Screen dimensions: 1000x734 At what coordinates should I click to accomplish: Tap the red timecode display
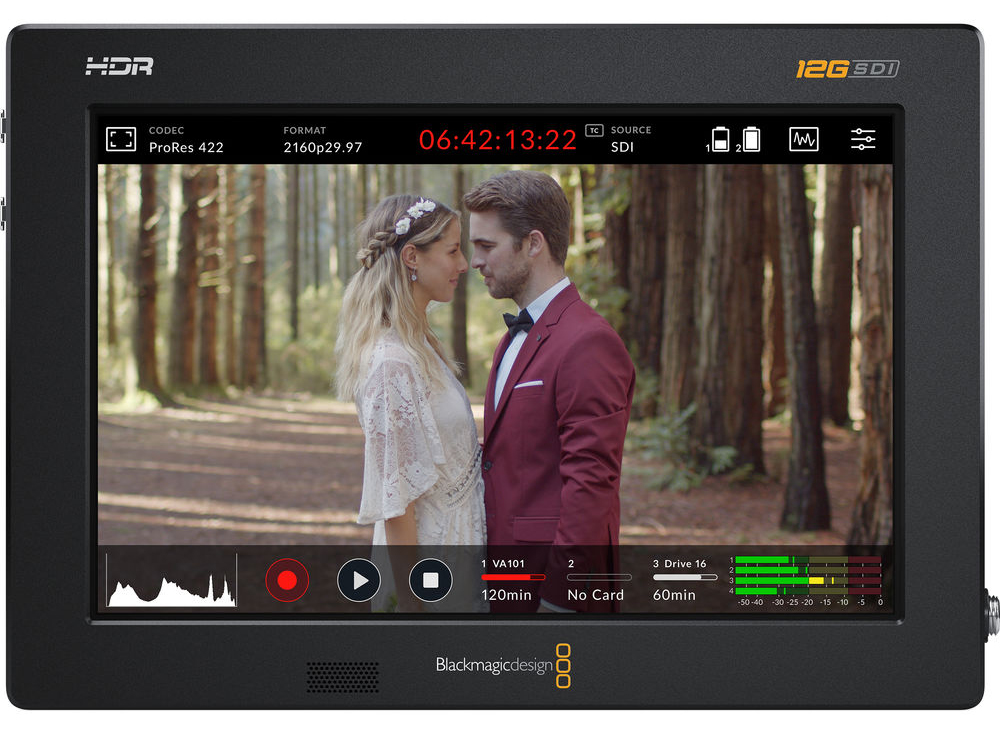click(x=497, y=140)
